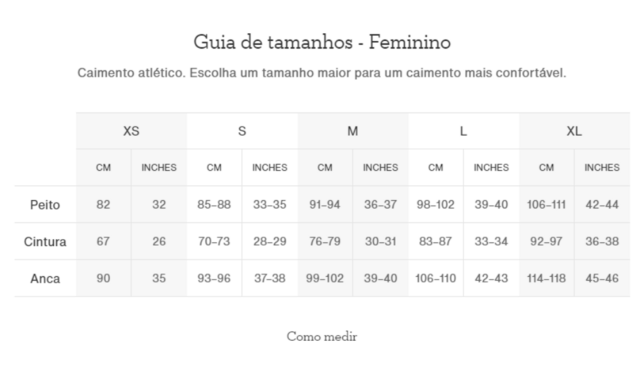
Task: Select the S size column header
Action: click(242, 131)
